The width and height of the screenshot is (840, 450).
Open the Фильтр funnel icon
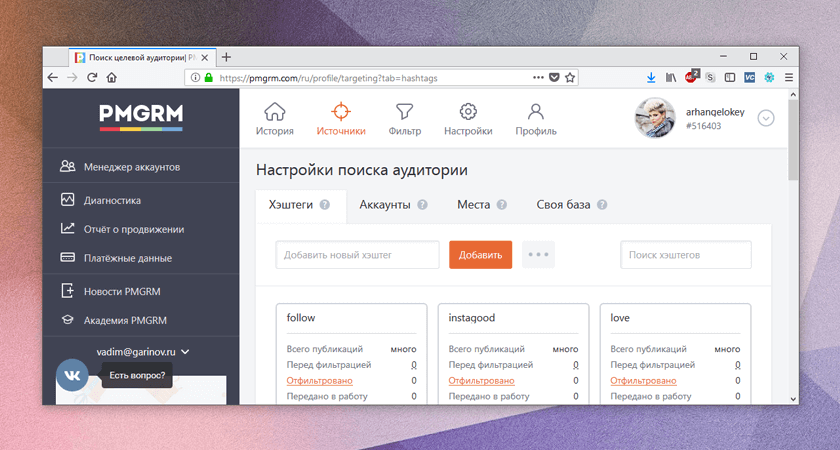pos(404,111)
